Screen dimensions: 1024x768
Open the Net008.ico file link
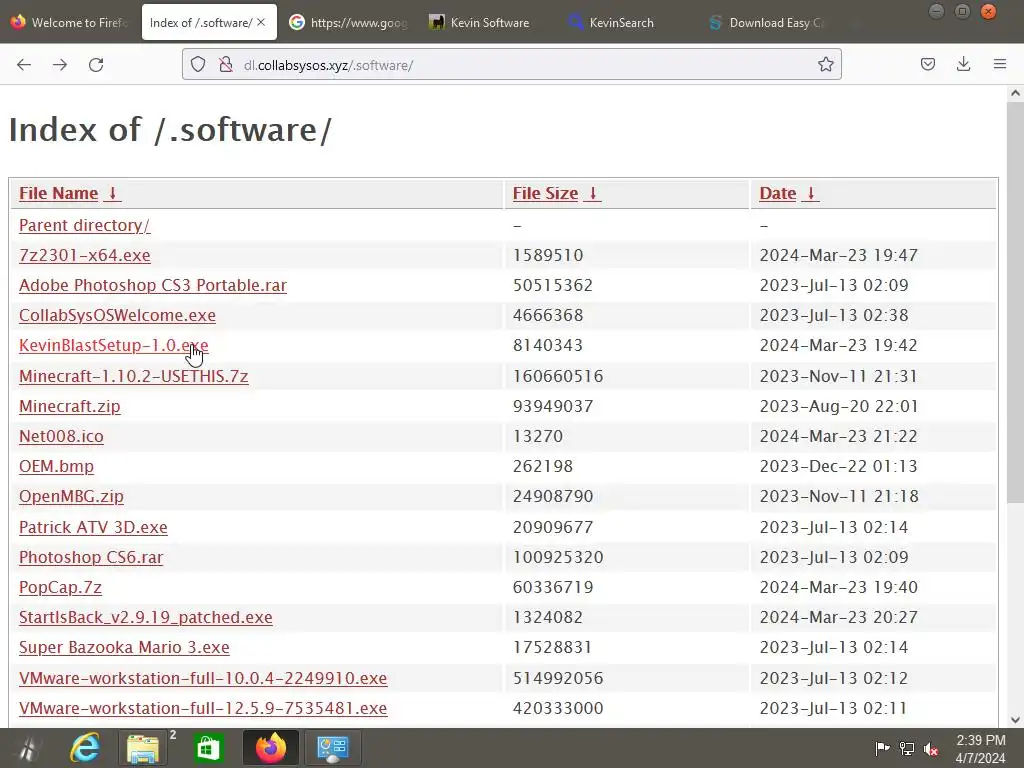coord(61,436)
